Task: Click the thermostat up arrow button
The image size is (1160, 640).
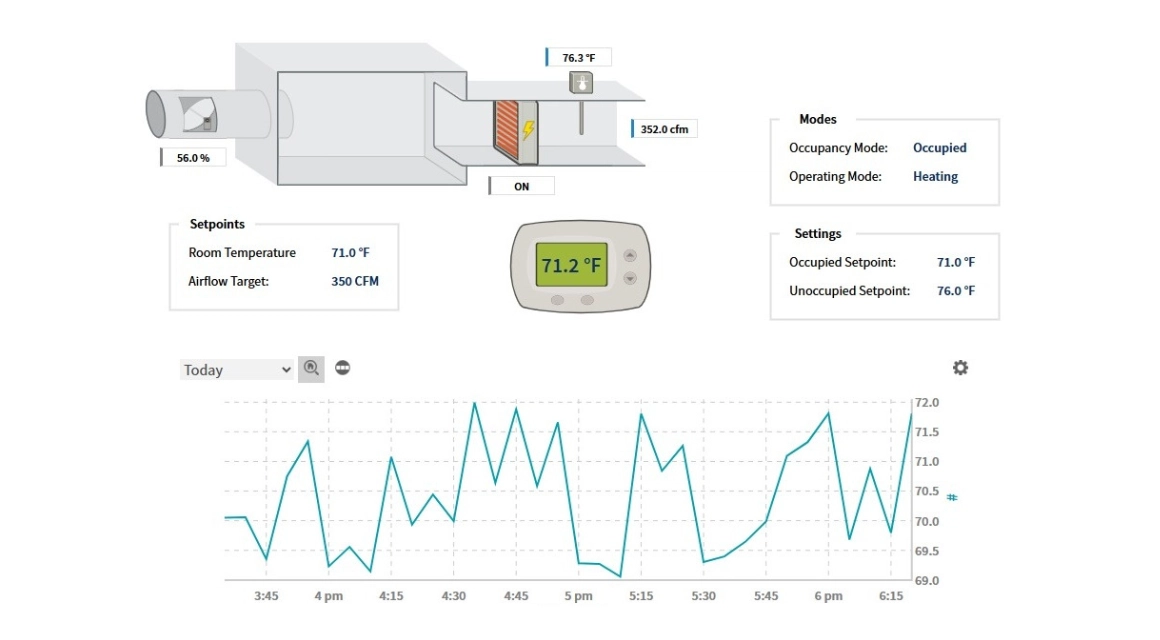Action: click(630, 255)
